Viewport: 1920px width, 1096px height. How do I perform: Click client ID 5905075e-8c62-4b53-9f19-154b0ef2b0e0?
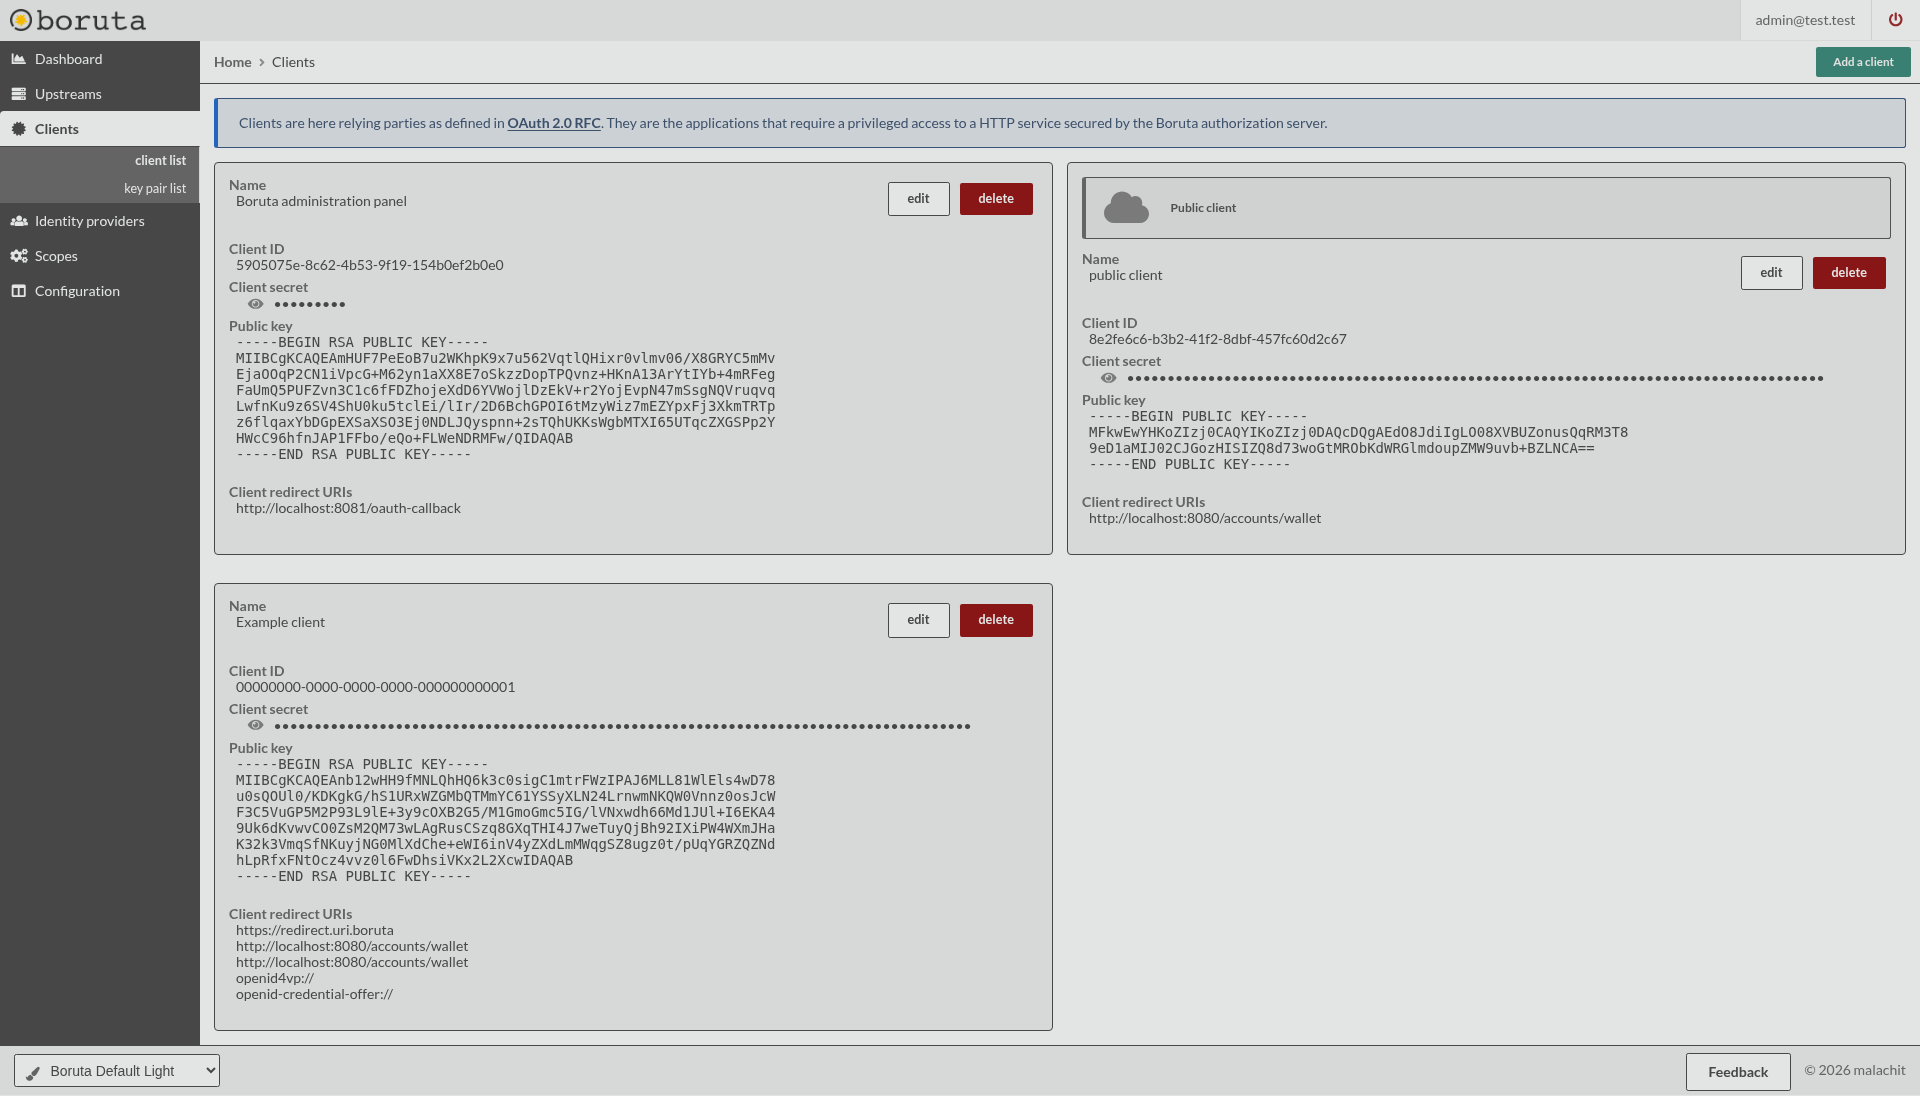coord(370,265)
